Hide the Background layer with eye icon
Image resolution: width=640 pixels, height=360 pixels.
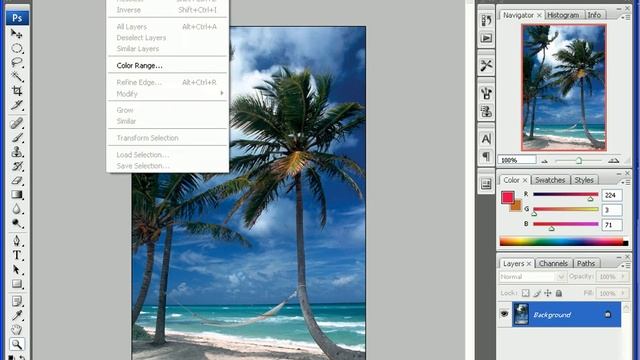point(504,313)
